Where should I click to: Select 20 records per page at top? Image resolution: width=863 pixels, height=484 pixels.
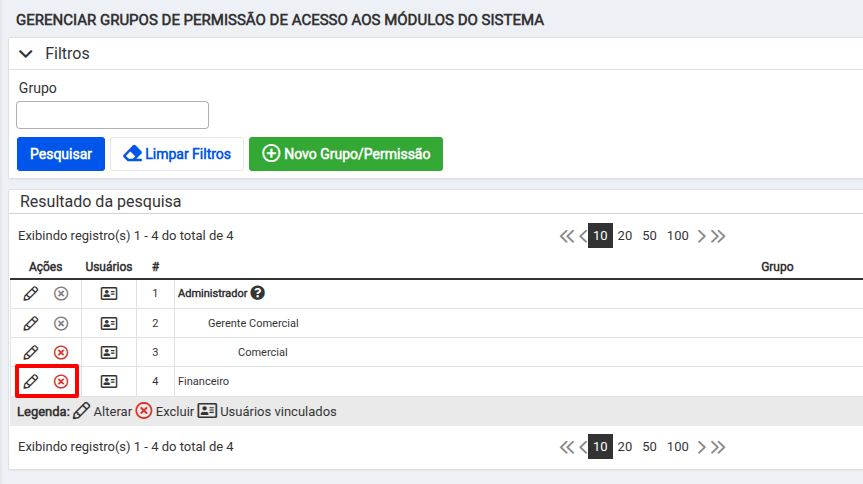point(625,236)
